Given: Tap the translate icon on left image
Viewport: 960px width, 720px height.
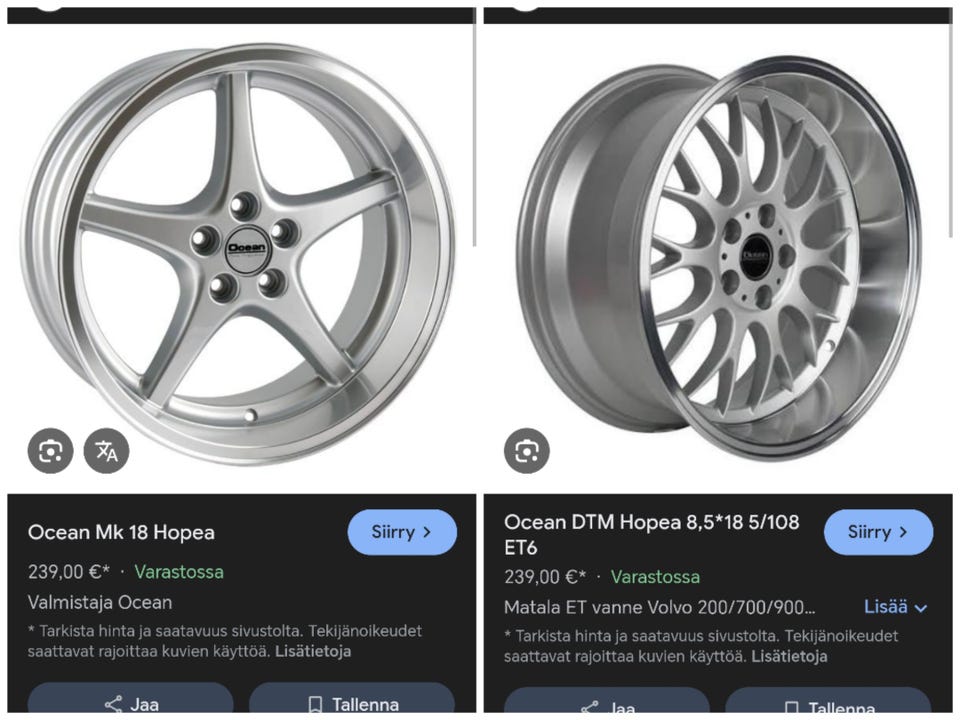Looking at the screenshot, I should pos(106,451).
